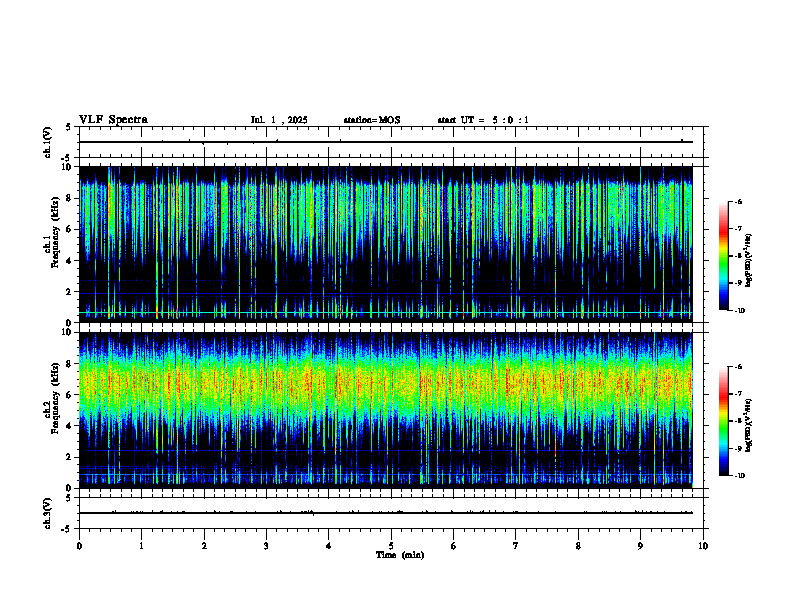Click the "4" tick on the time axis

point(329,546)
